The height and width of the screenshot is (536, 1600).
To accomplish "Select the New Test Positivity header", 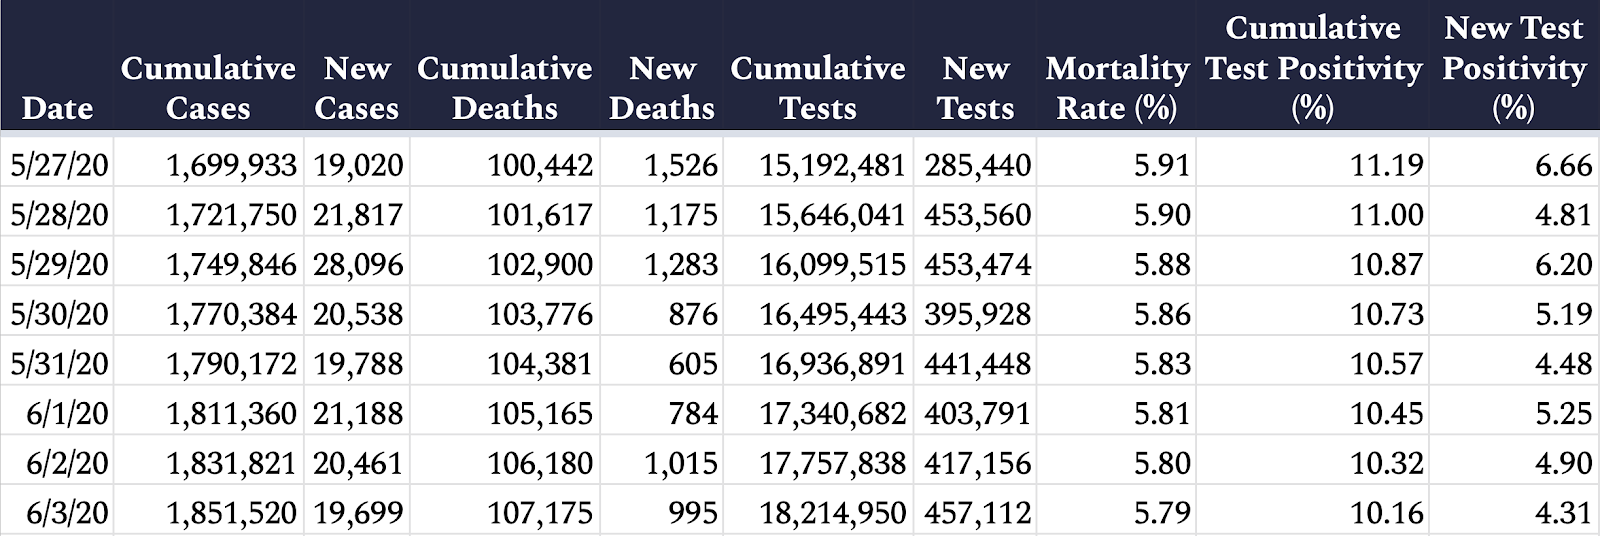I will 1514,67.
